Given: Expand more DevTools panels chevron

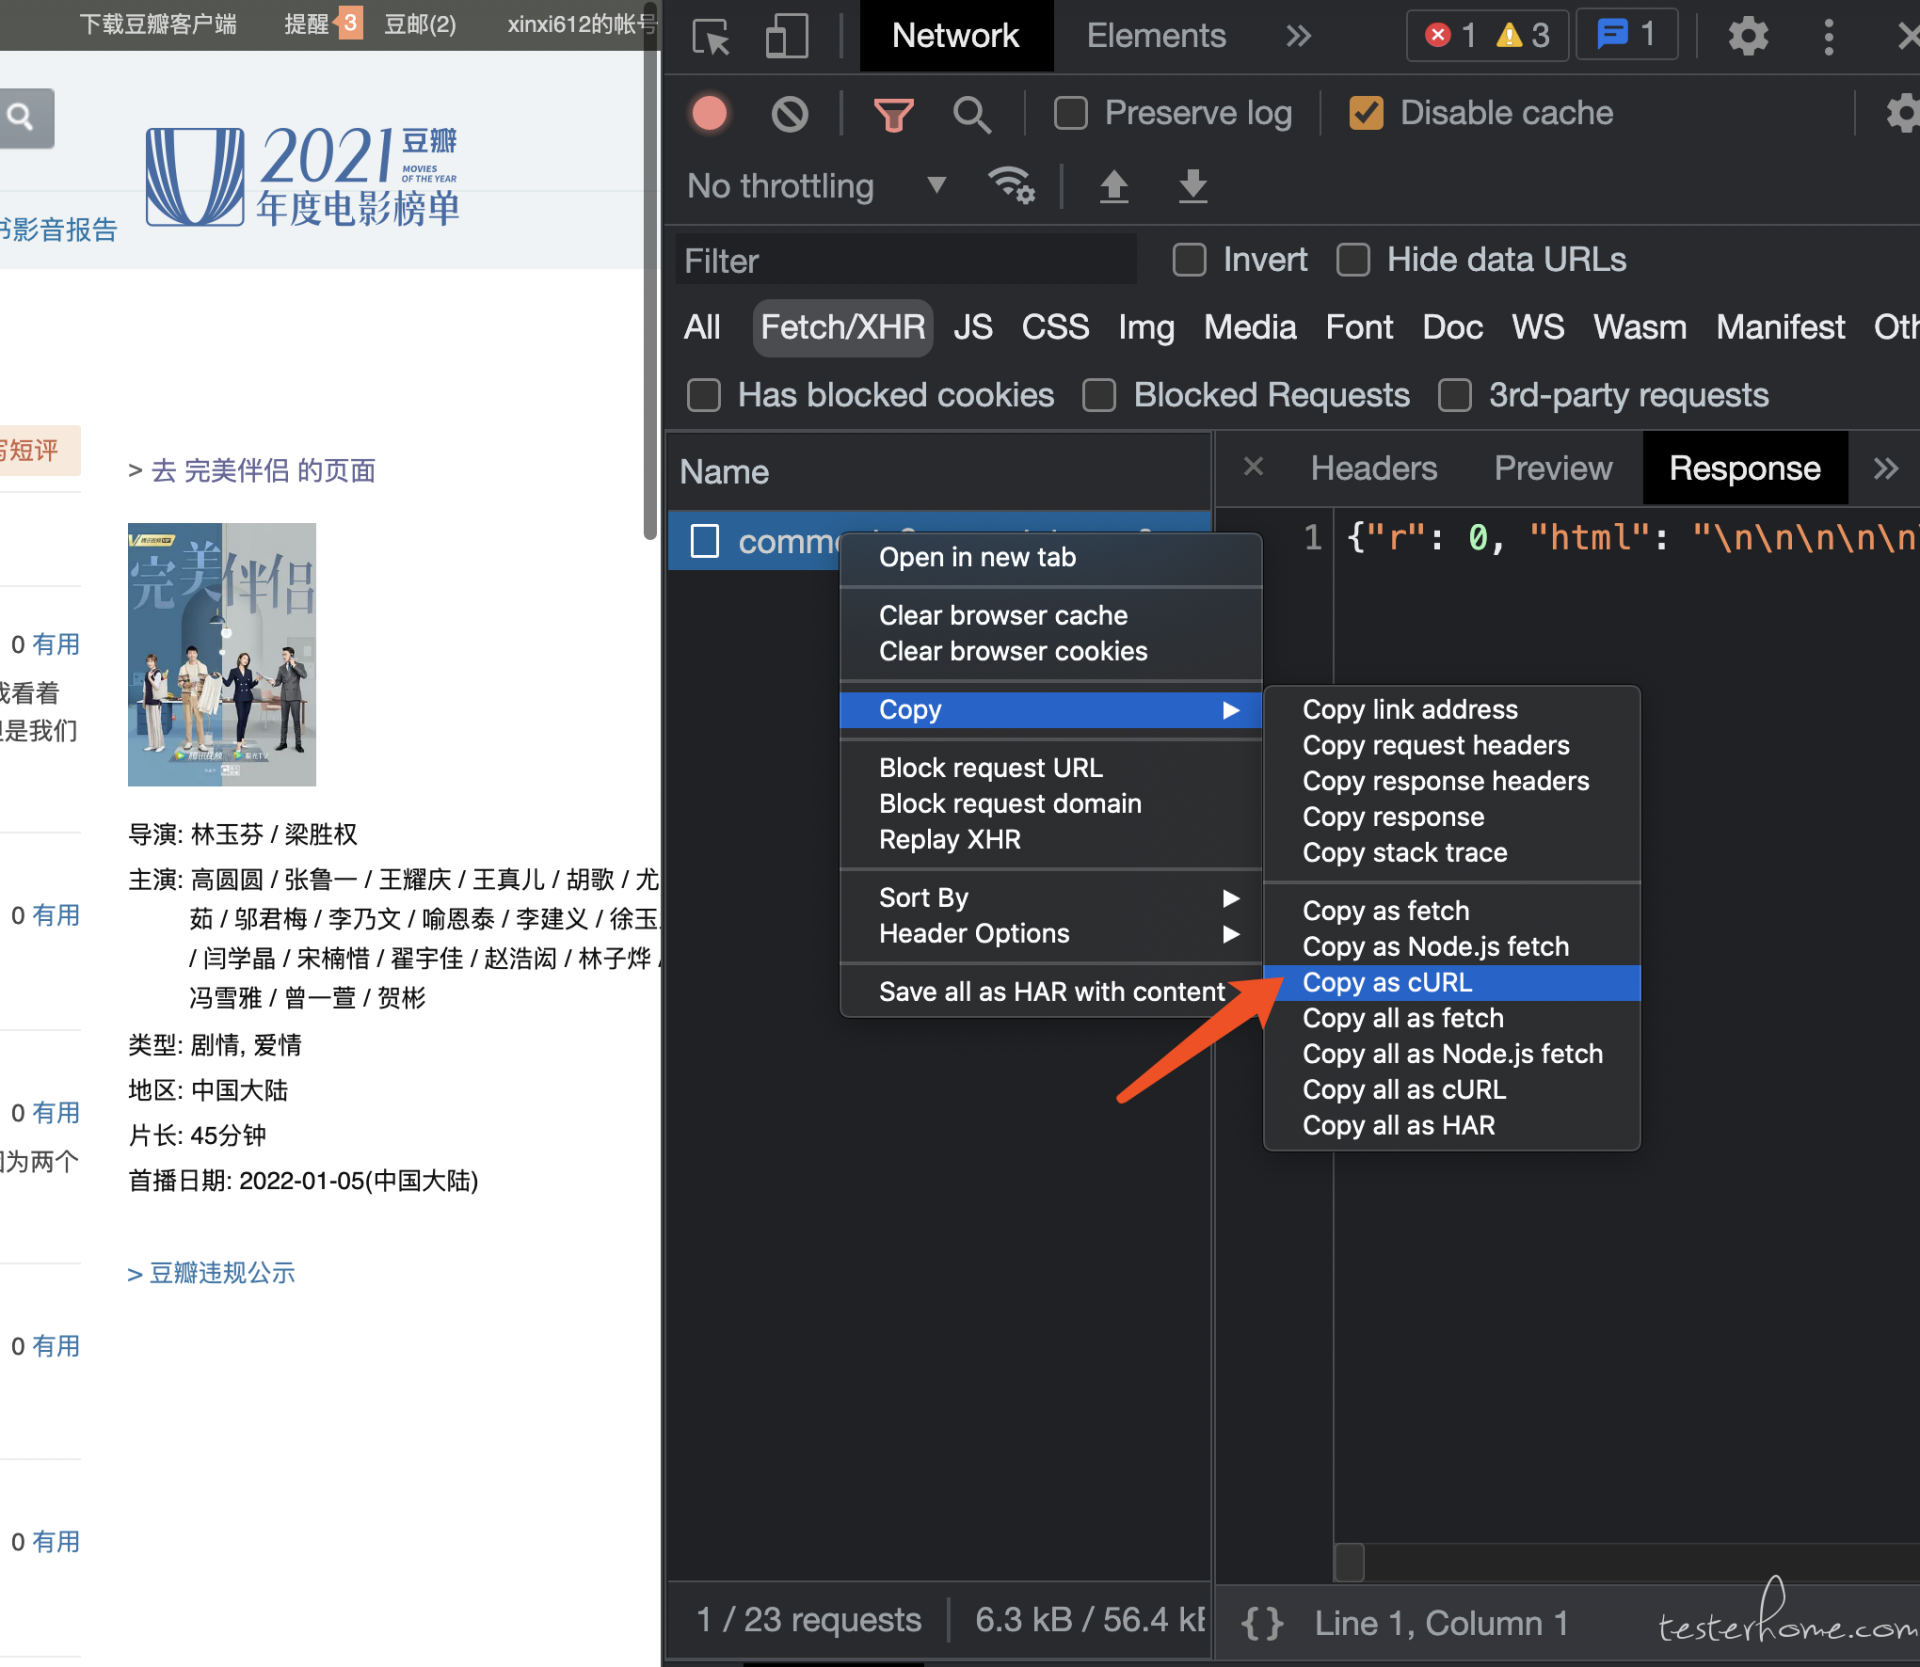Looking at the screenshot, I should [1298, 37].
